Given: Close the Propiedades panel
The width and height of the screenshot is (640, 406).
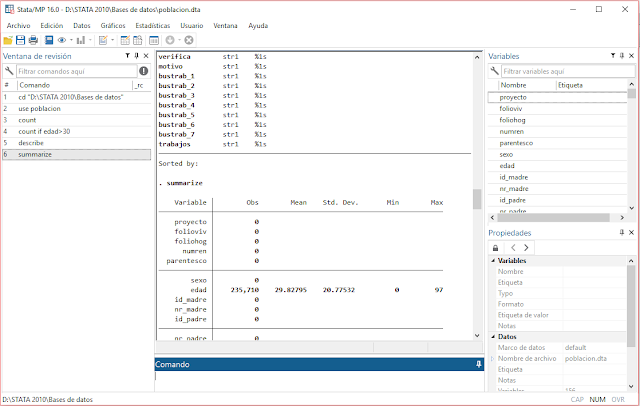Looking at the screenshot, I should [x=631, y=233].
